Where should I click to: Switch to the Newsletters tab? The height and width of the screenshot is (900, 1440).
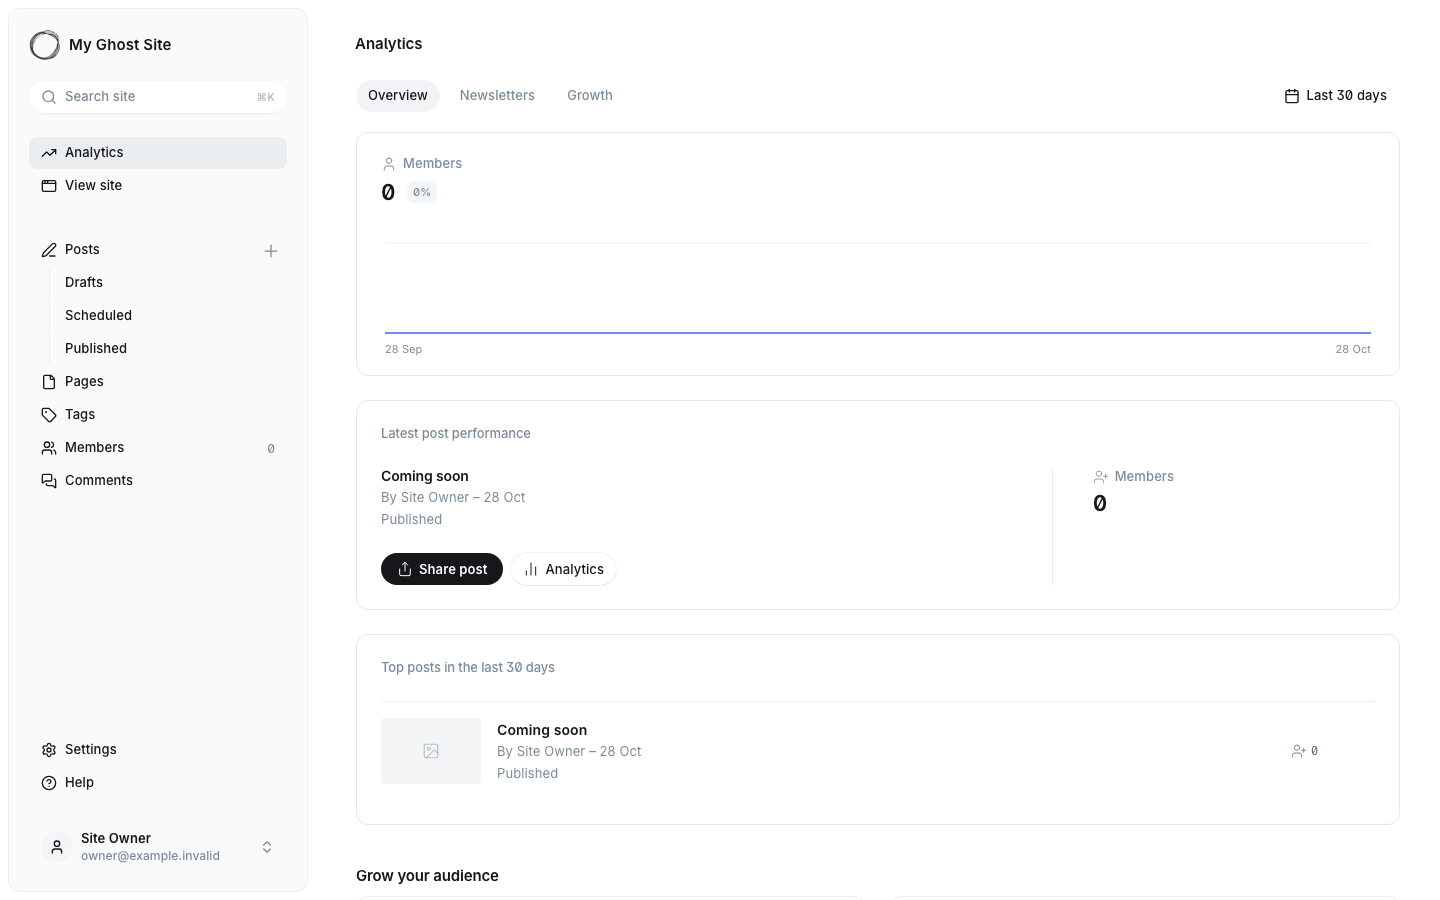[497, 96]
